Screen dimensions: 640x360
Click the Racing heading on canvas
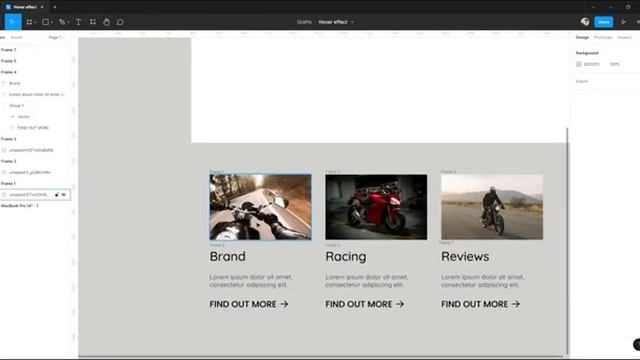click(346, 257)
